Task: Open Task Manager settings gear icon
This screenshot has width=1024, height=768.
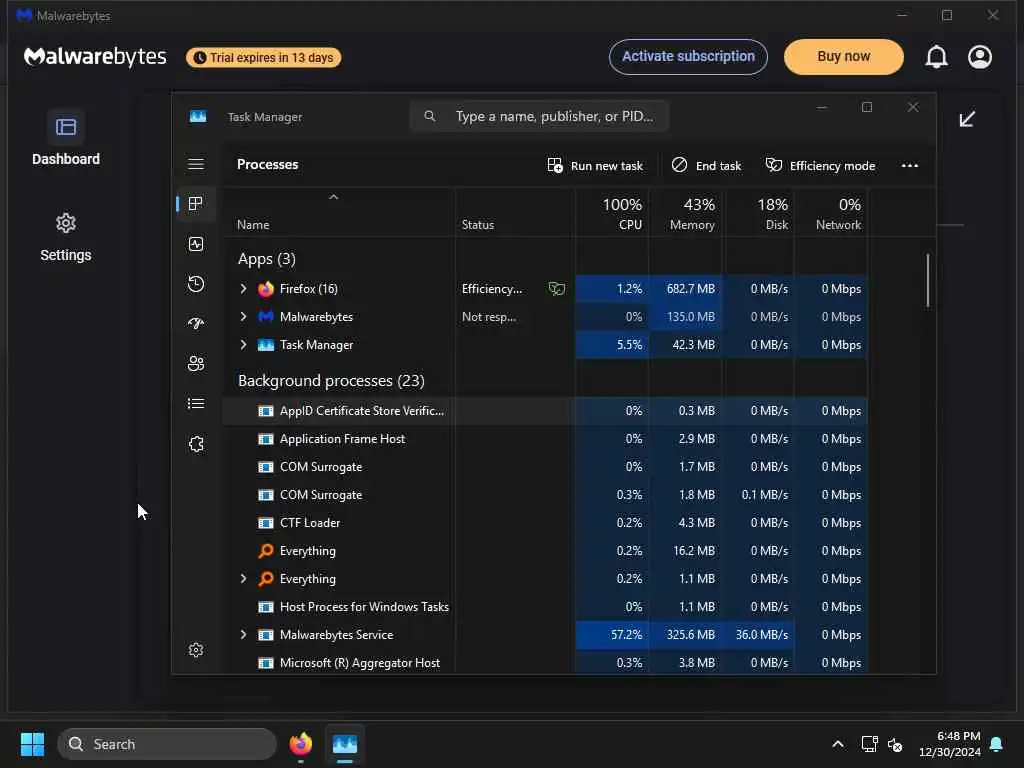Action: (x=196, y=650)
